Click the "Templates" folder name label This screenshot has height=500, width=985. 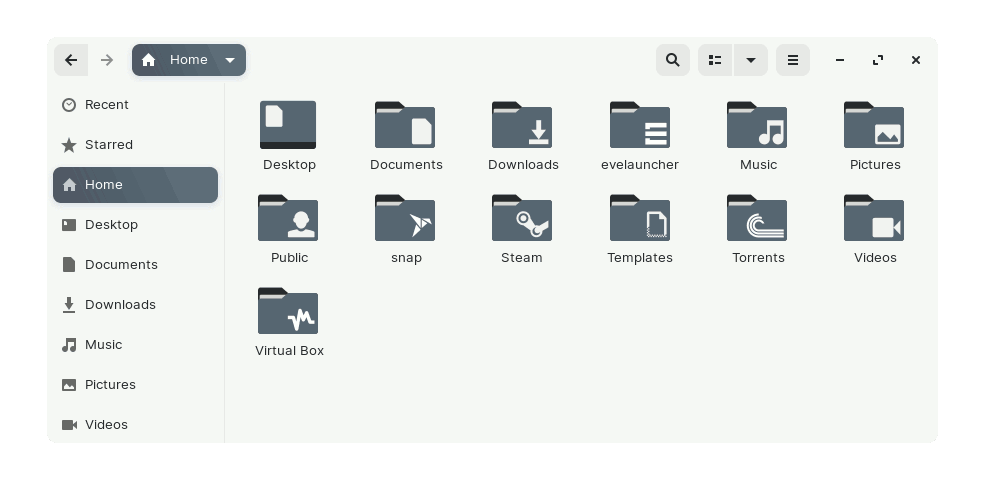coord(639,258)
